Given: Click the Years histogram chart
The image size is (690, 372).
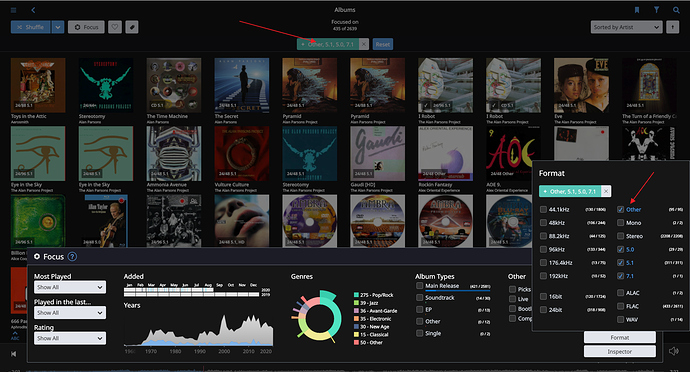Looking at the screenshot, I should (x=198, y=330).
